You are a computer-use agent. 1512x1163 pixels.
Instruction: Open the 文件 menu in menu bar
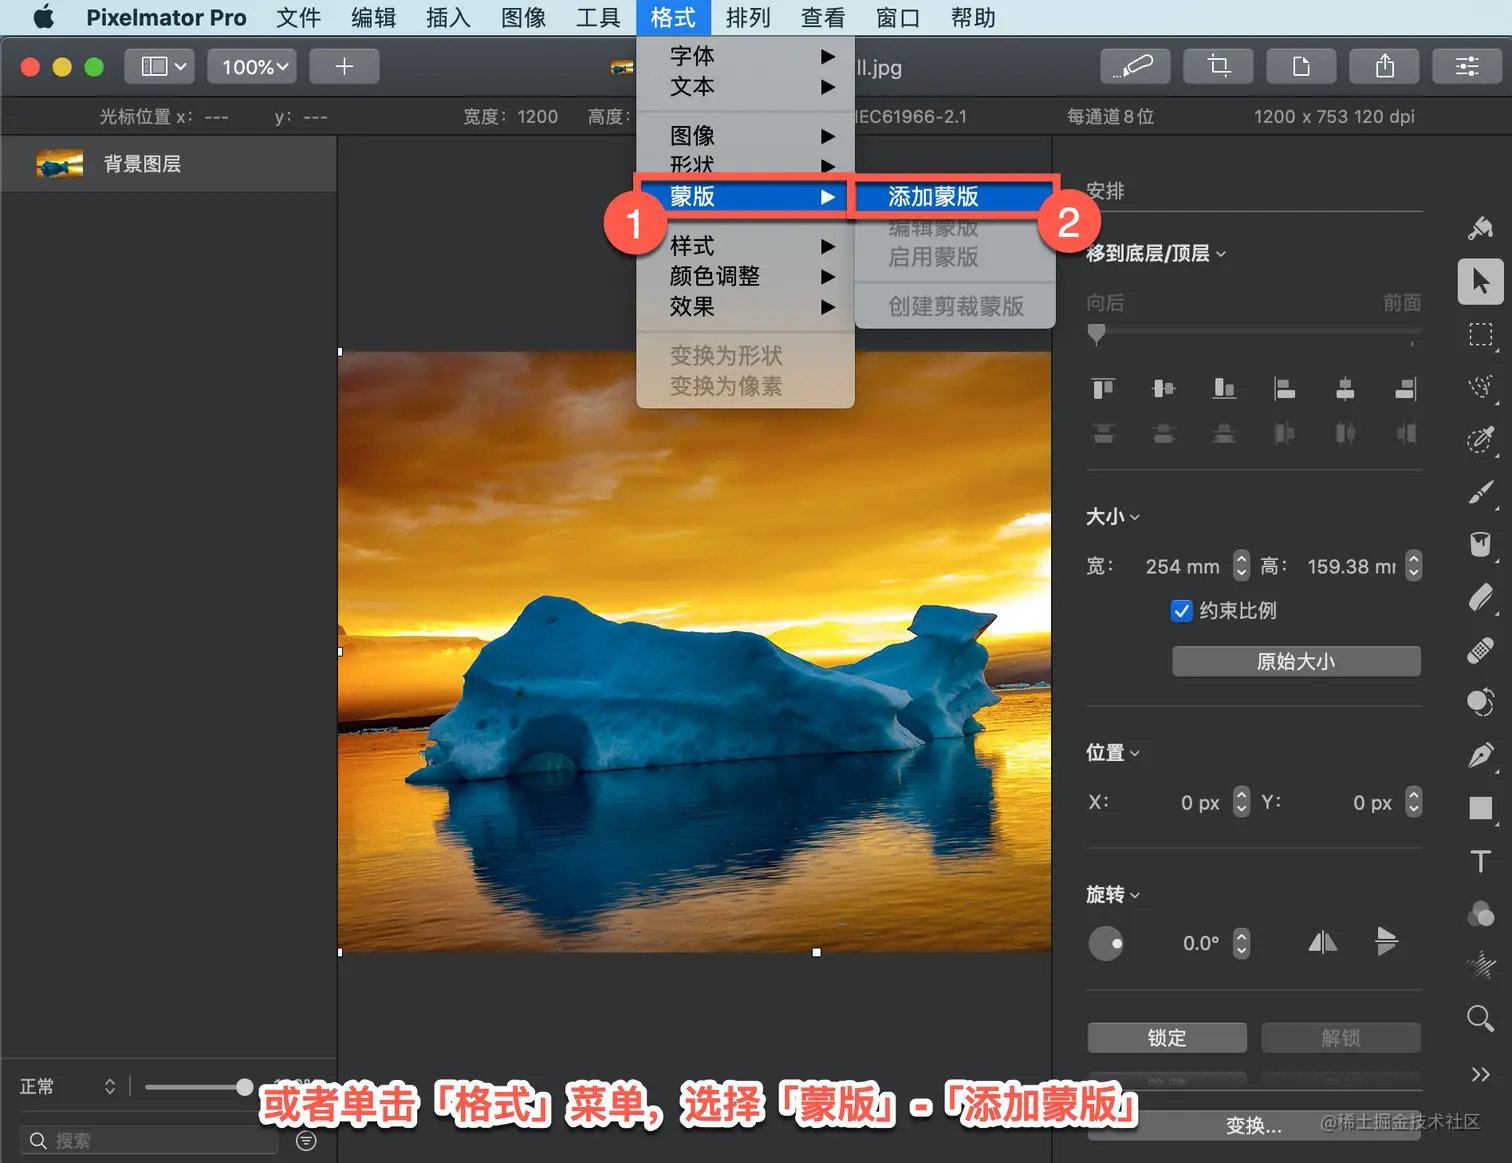pyautogui.click(x=298, y=18)
